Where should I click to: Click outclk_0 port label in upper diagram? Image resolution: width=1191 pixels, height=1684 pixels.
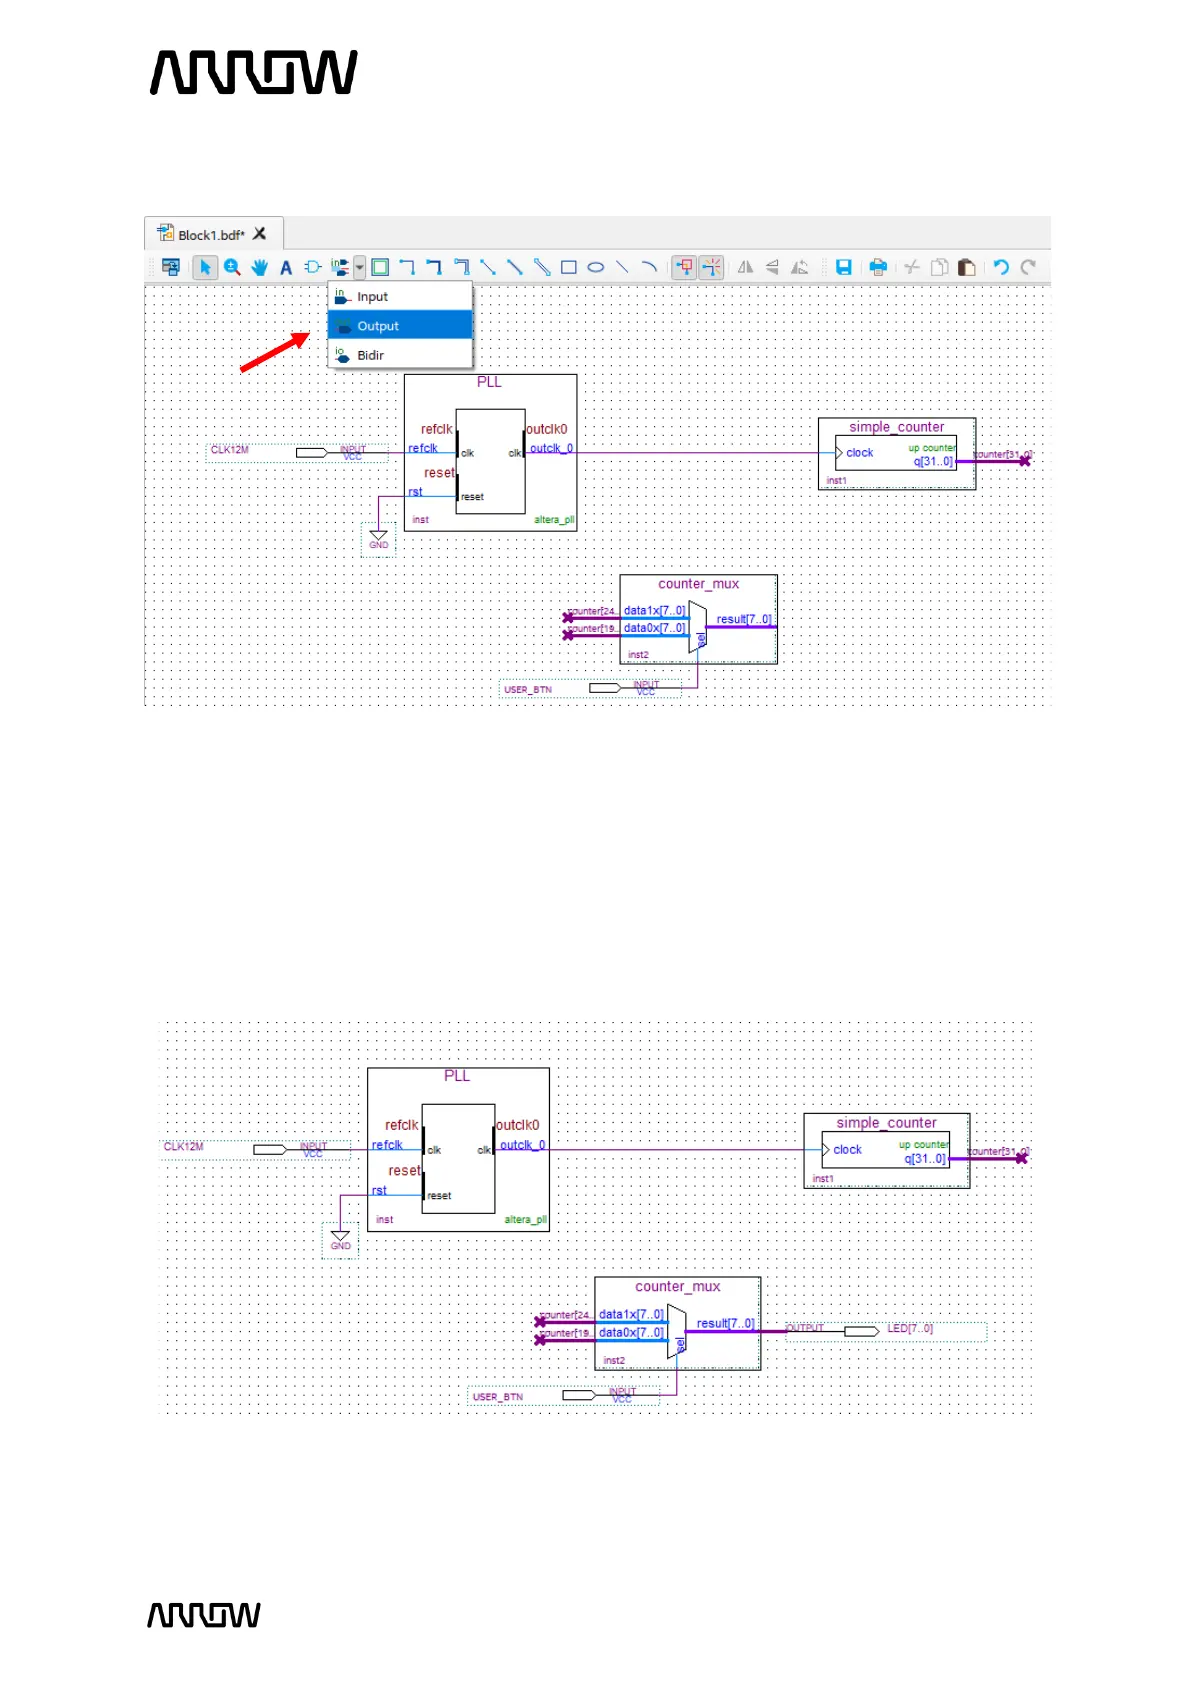click(x=551, y=448)
